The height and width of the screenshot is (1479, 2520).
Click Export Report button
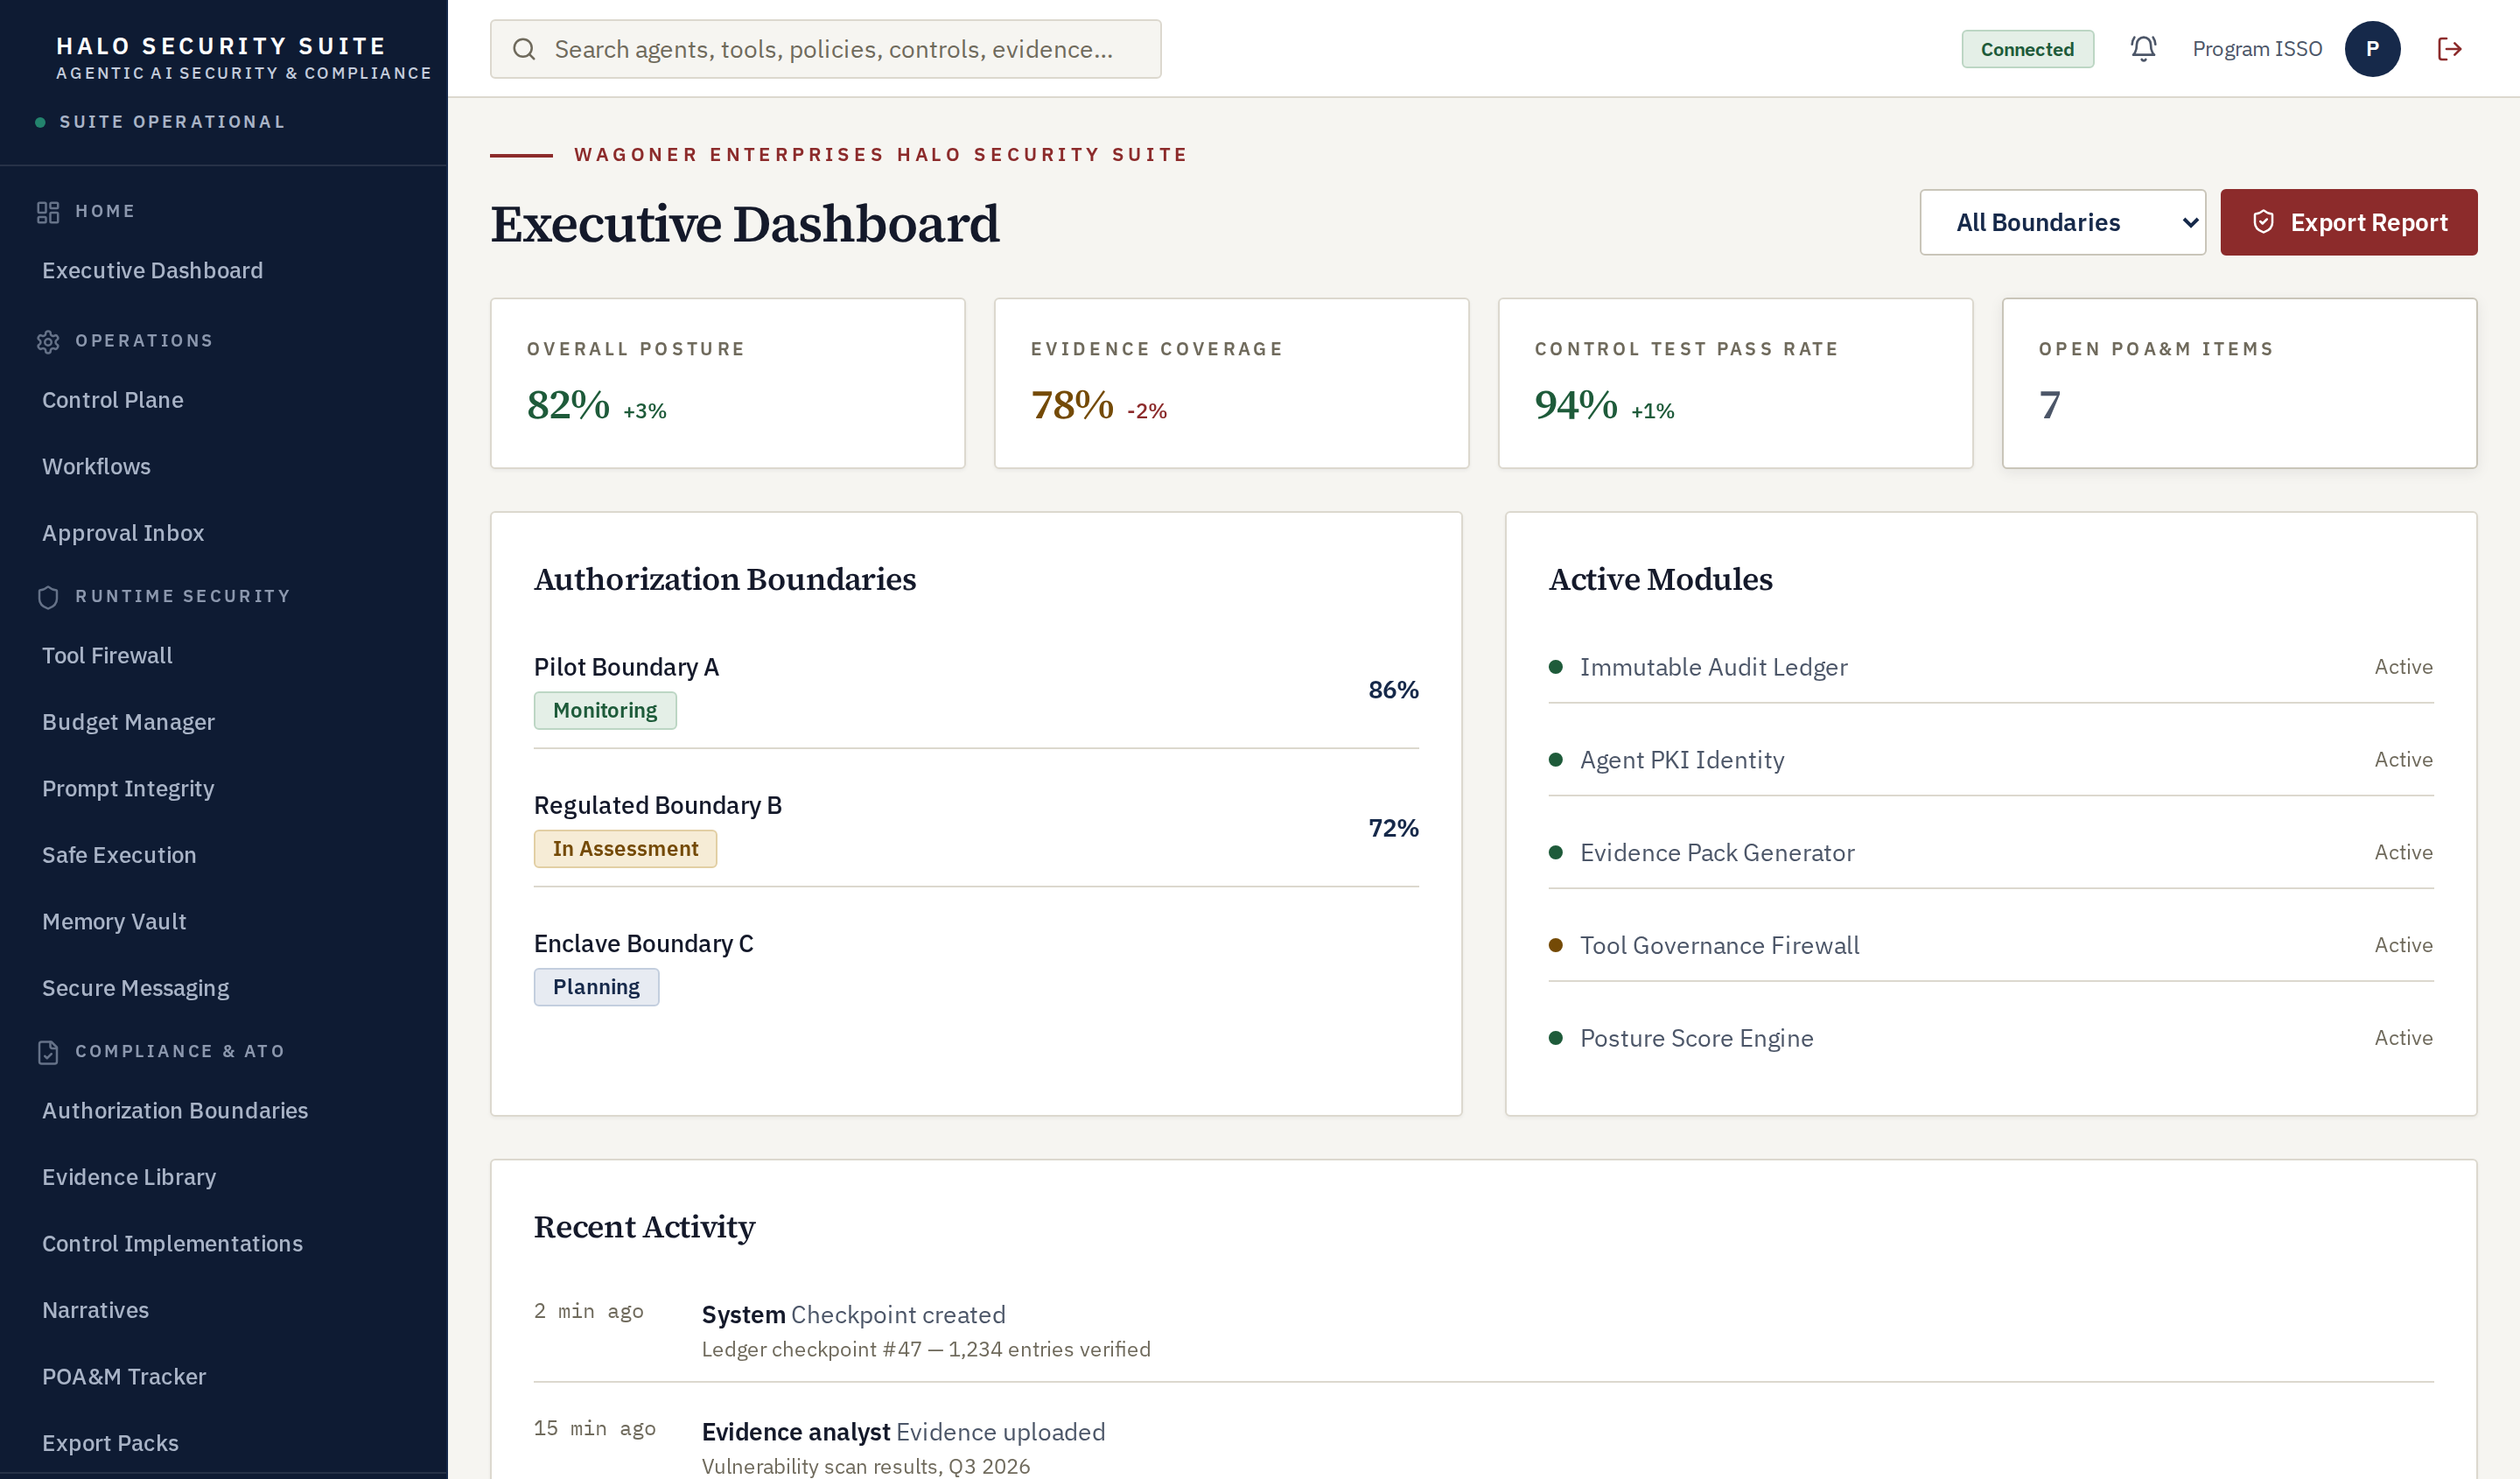coord(2348,222)
